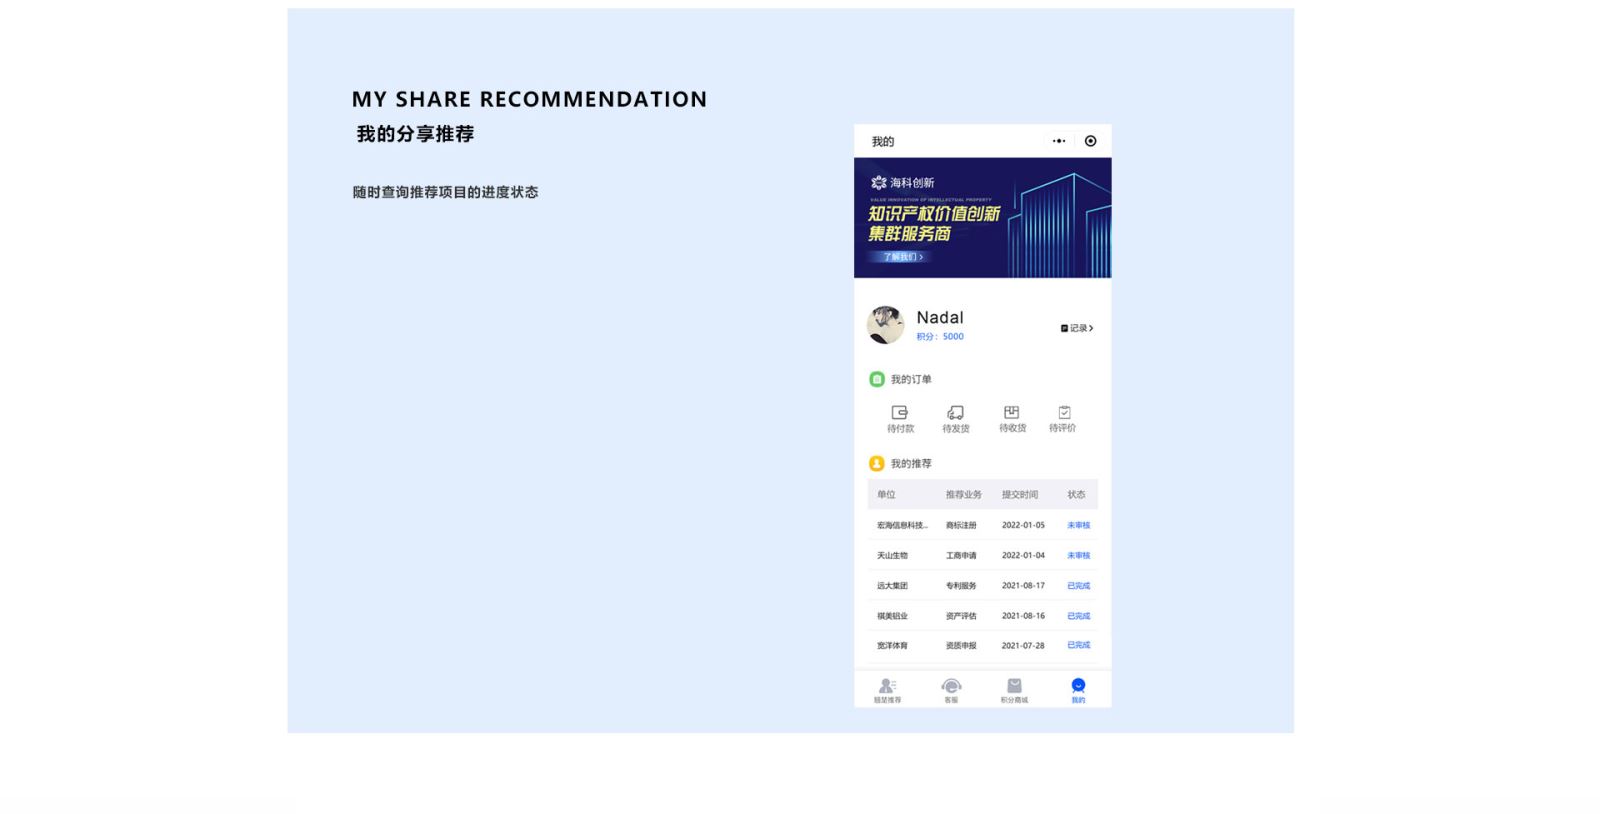Click the 我的订单 section title
Image resolution: width=1600 pixels, height=814 pixels.
pyautogui.click(x=911, y=379)
